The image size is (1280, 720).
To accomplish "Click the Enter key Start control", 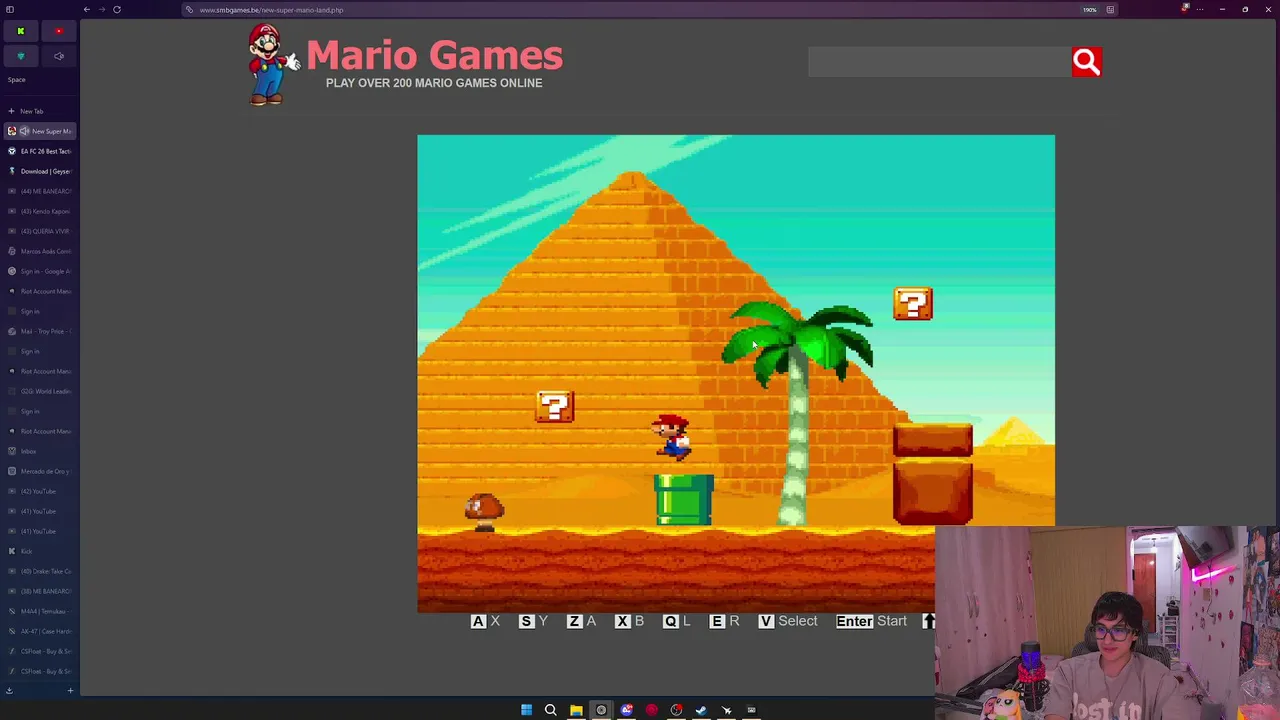I will point(854,621).
